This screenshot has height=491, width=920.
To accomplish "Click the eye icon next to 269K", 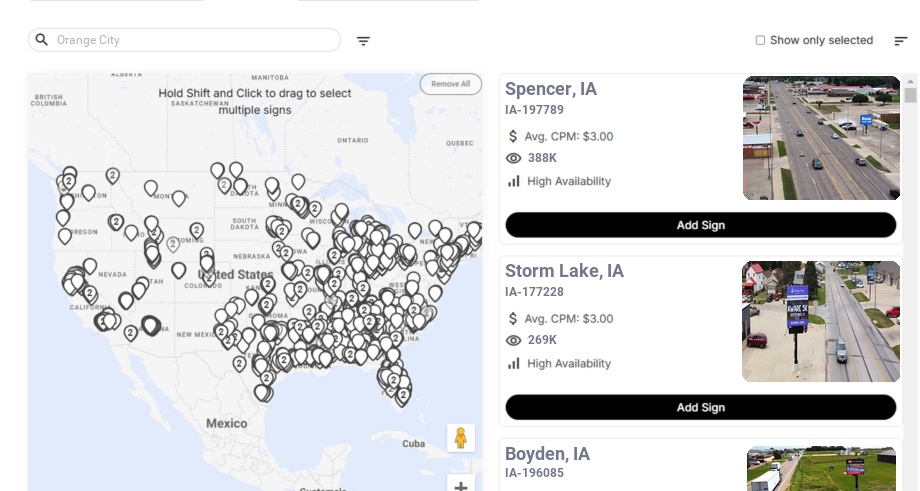I will click(x=514, y=341).
